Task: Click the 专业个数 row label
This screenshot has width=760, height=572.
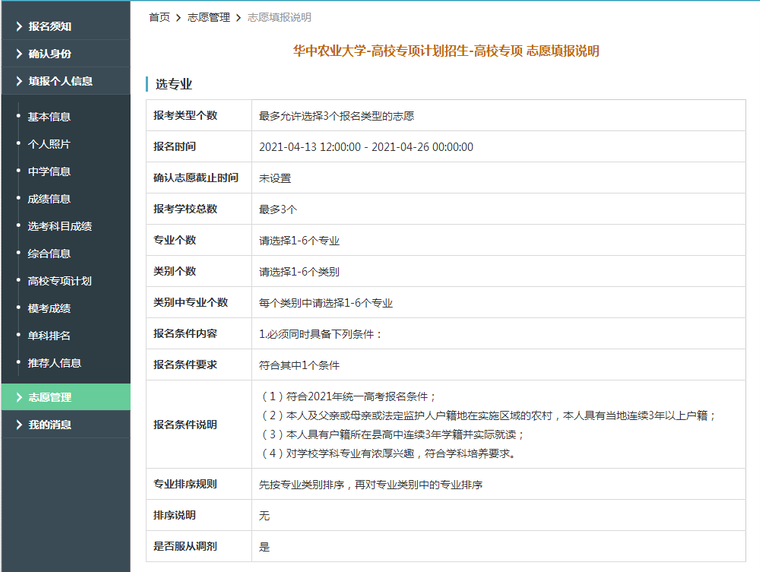Action: click(174, 240)
